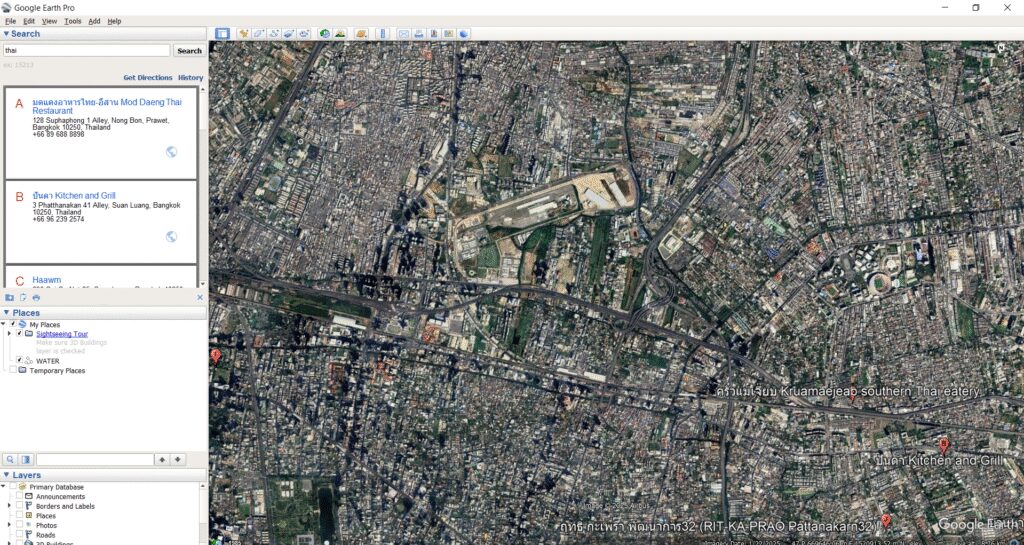Open the Mod Daeng Thai Restaurant result link
The image size is (1024, 545).
[x=107, y=106]
